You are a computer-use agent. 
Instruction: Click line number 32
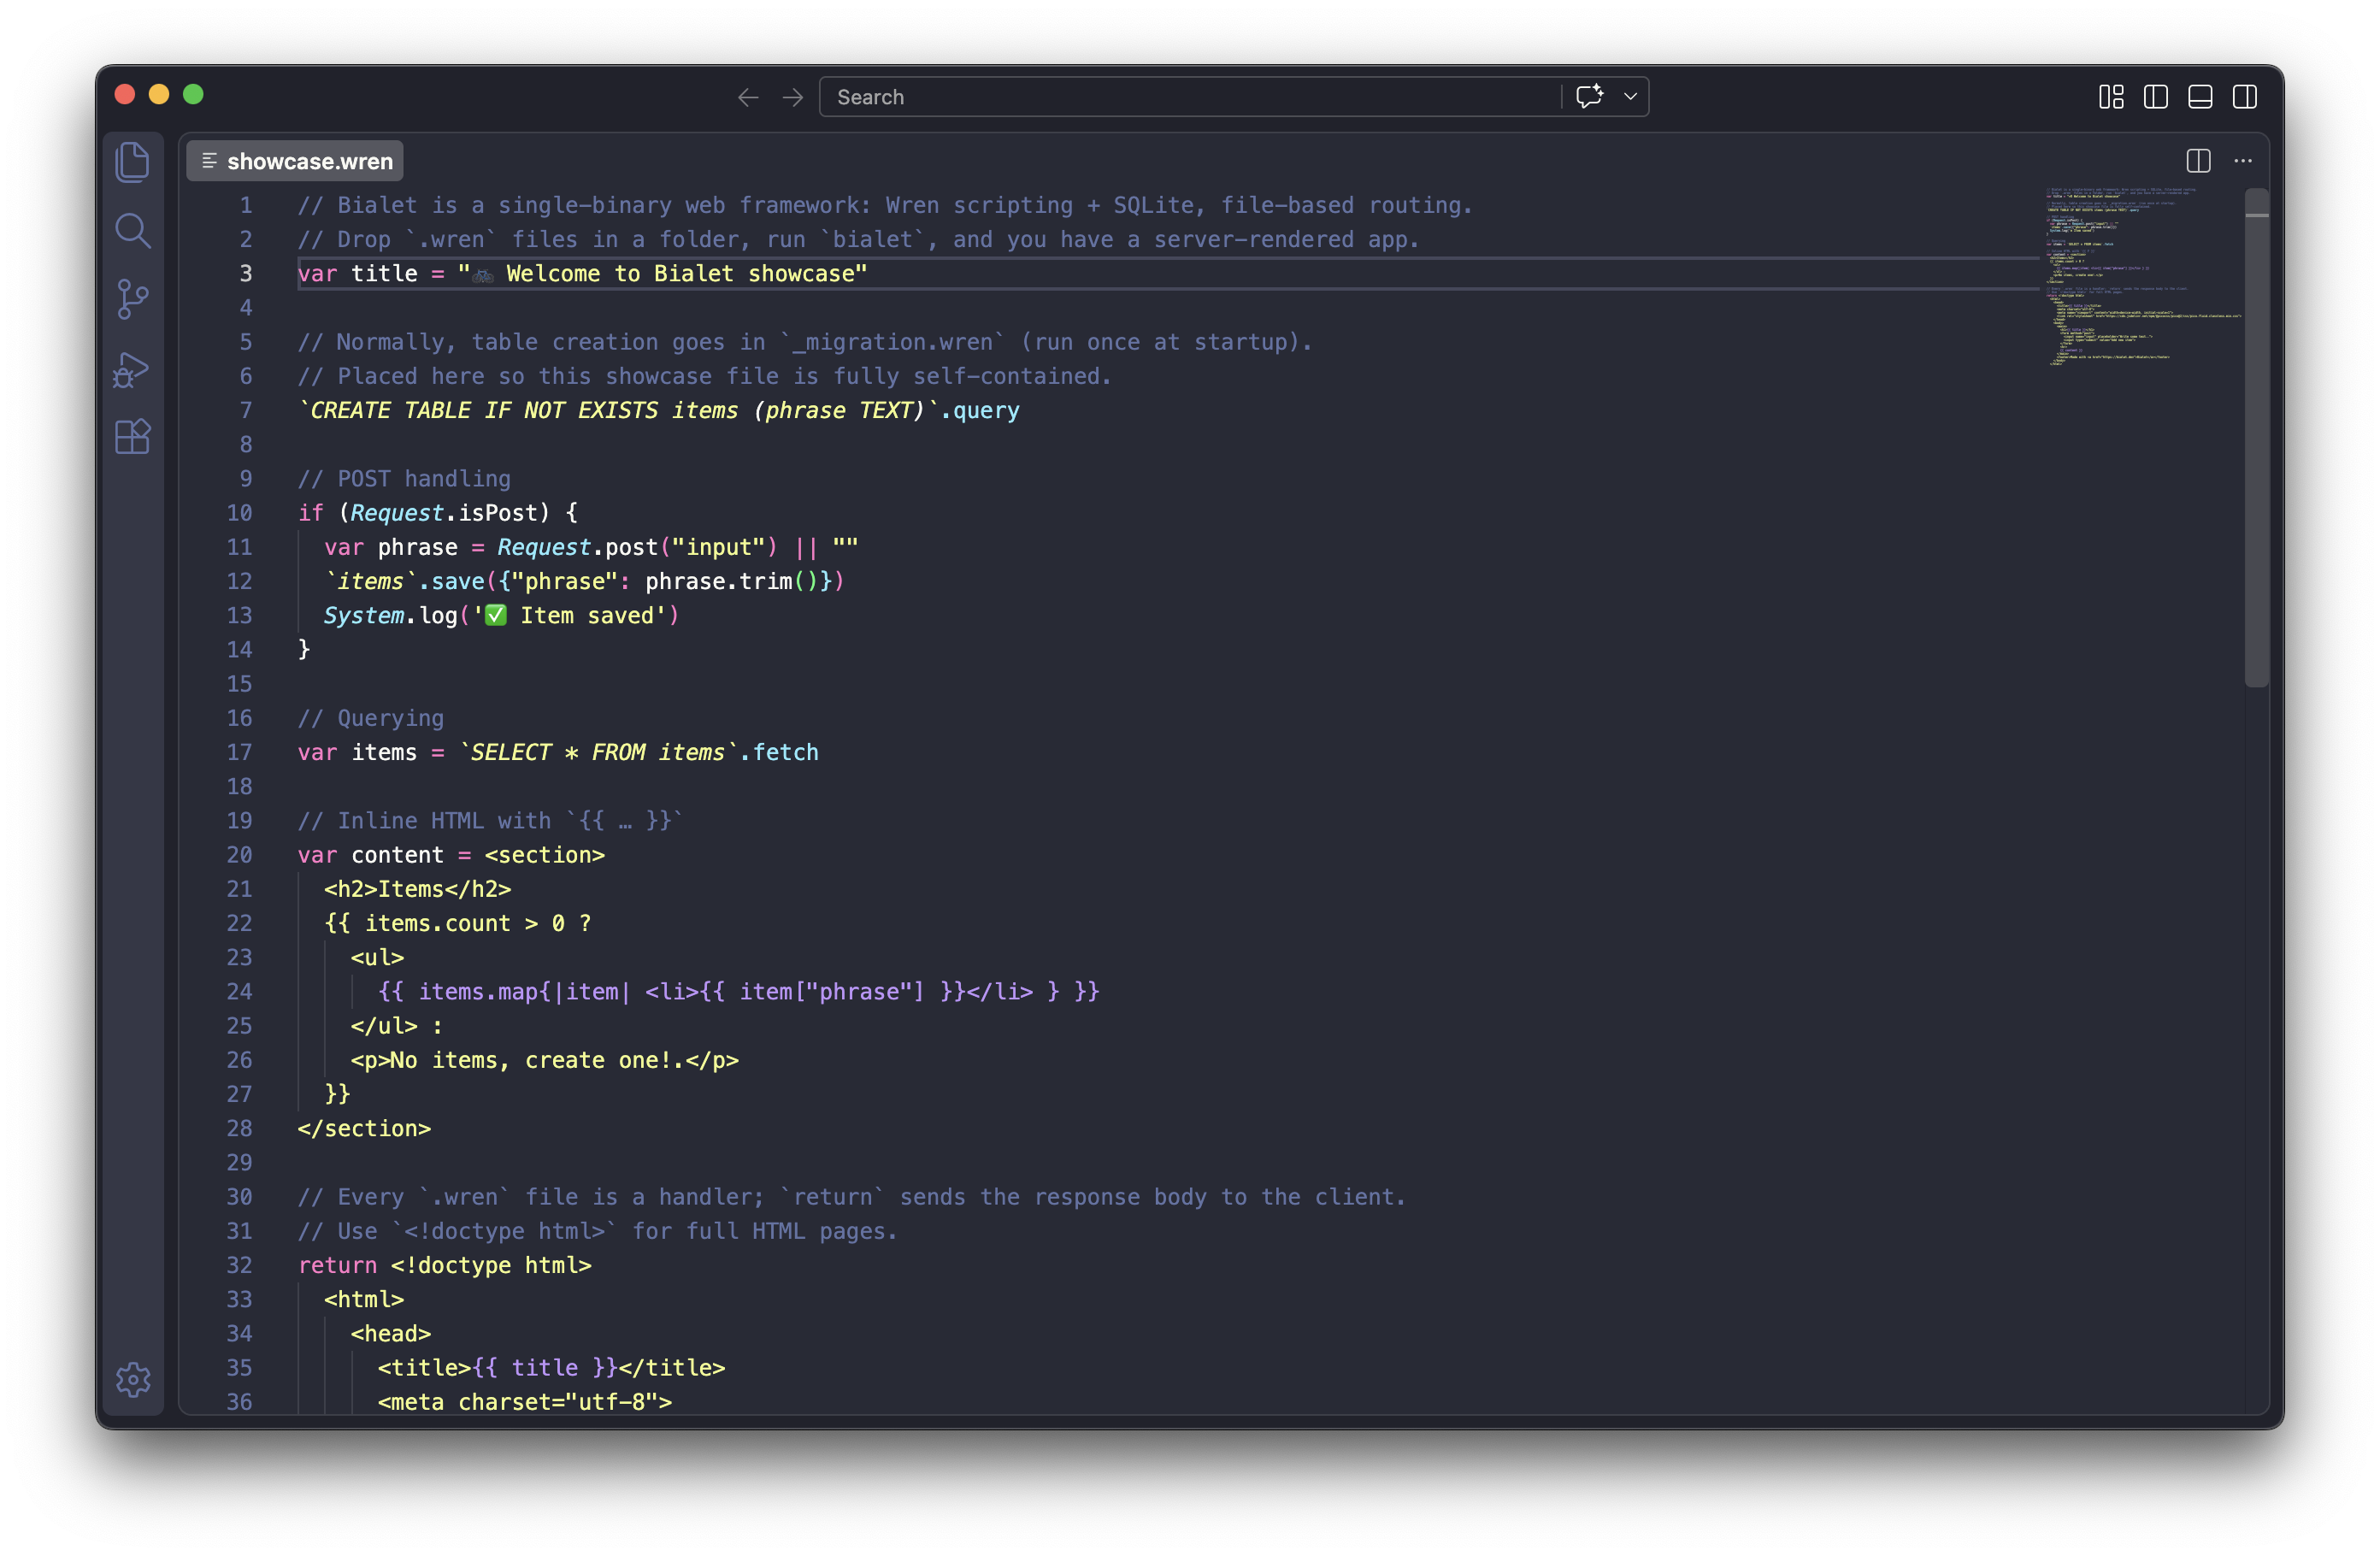[239, 1265]
